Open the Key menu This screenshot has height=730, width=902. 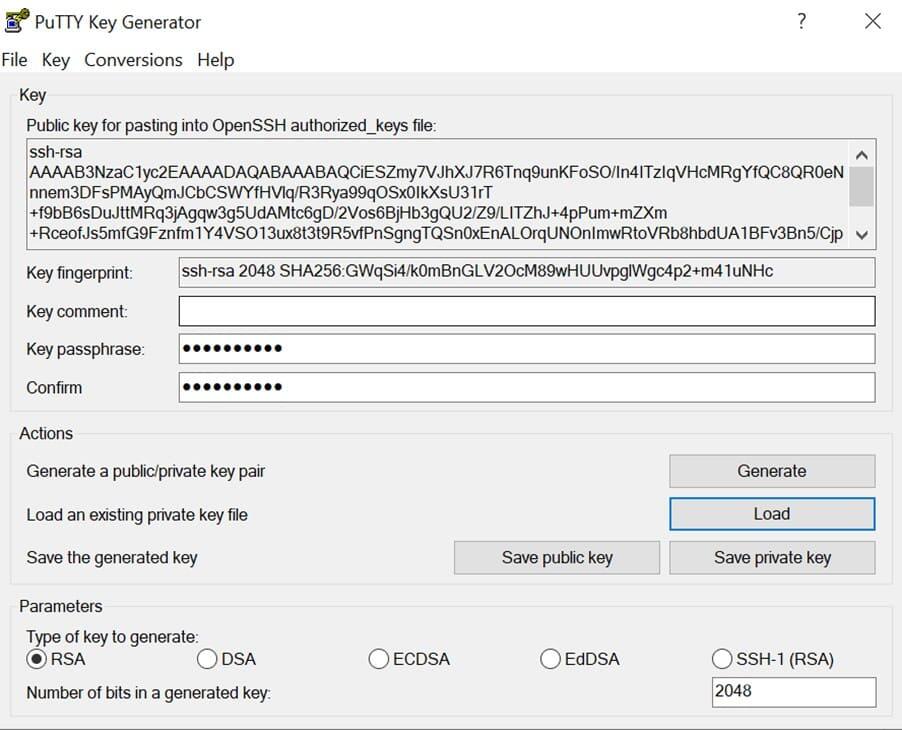pos(56,60)
